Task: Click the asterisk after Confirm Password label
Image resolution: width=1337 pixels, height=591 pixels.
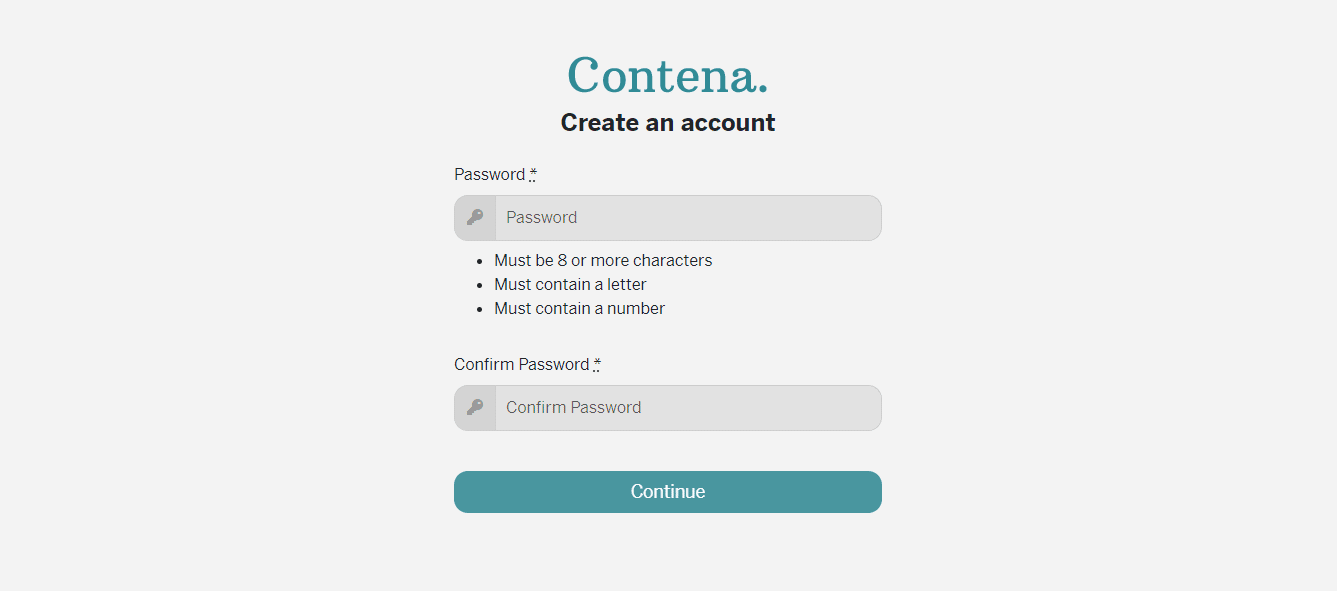Action: tap(597, 363)
